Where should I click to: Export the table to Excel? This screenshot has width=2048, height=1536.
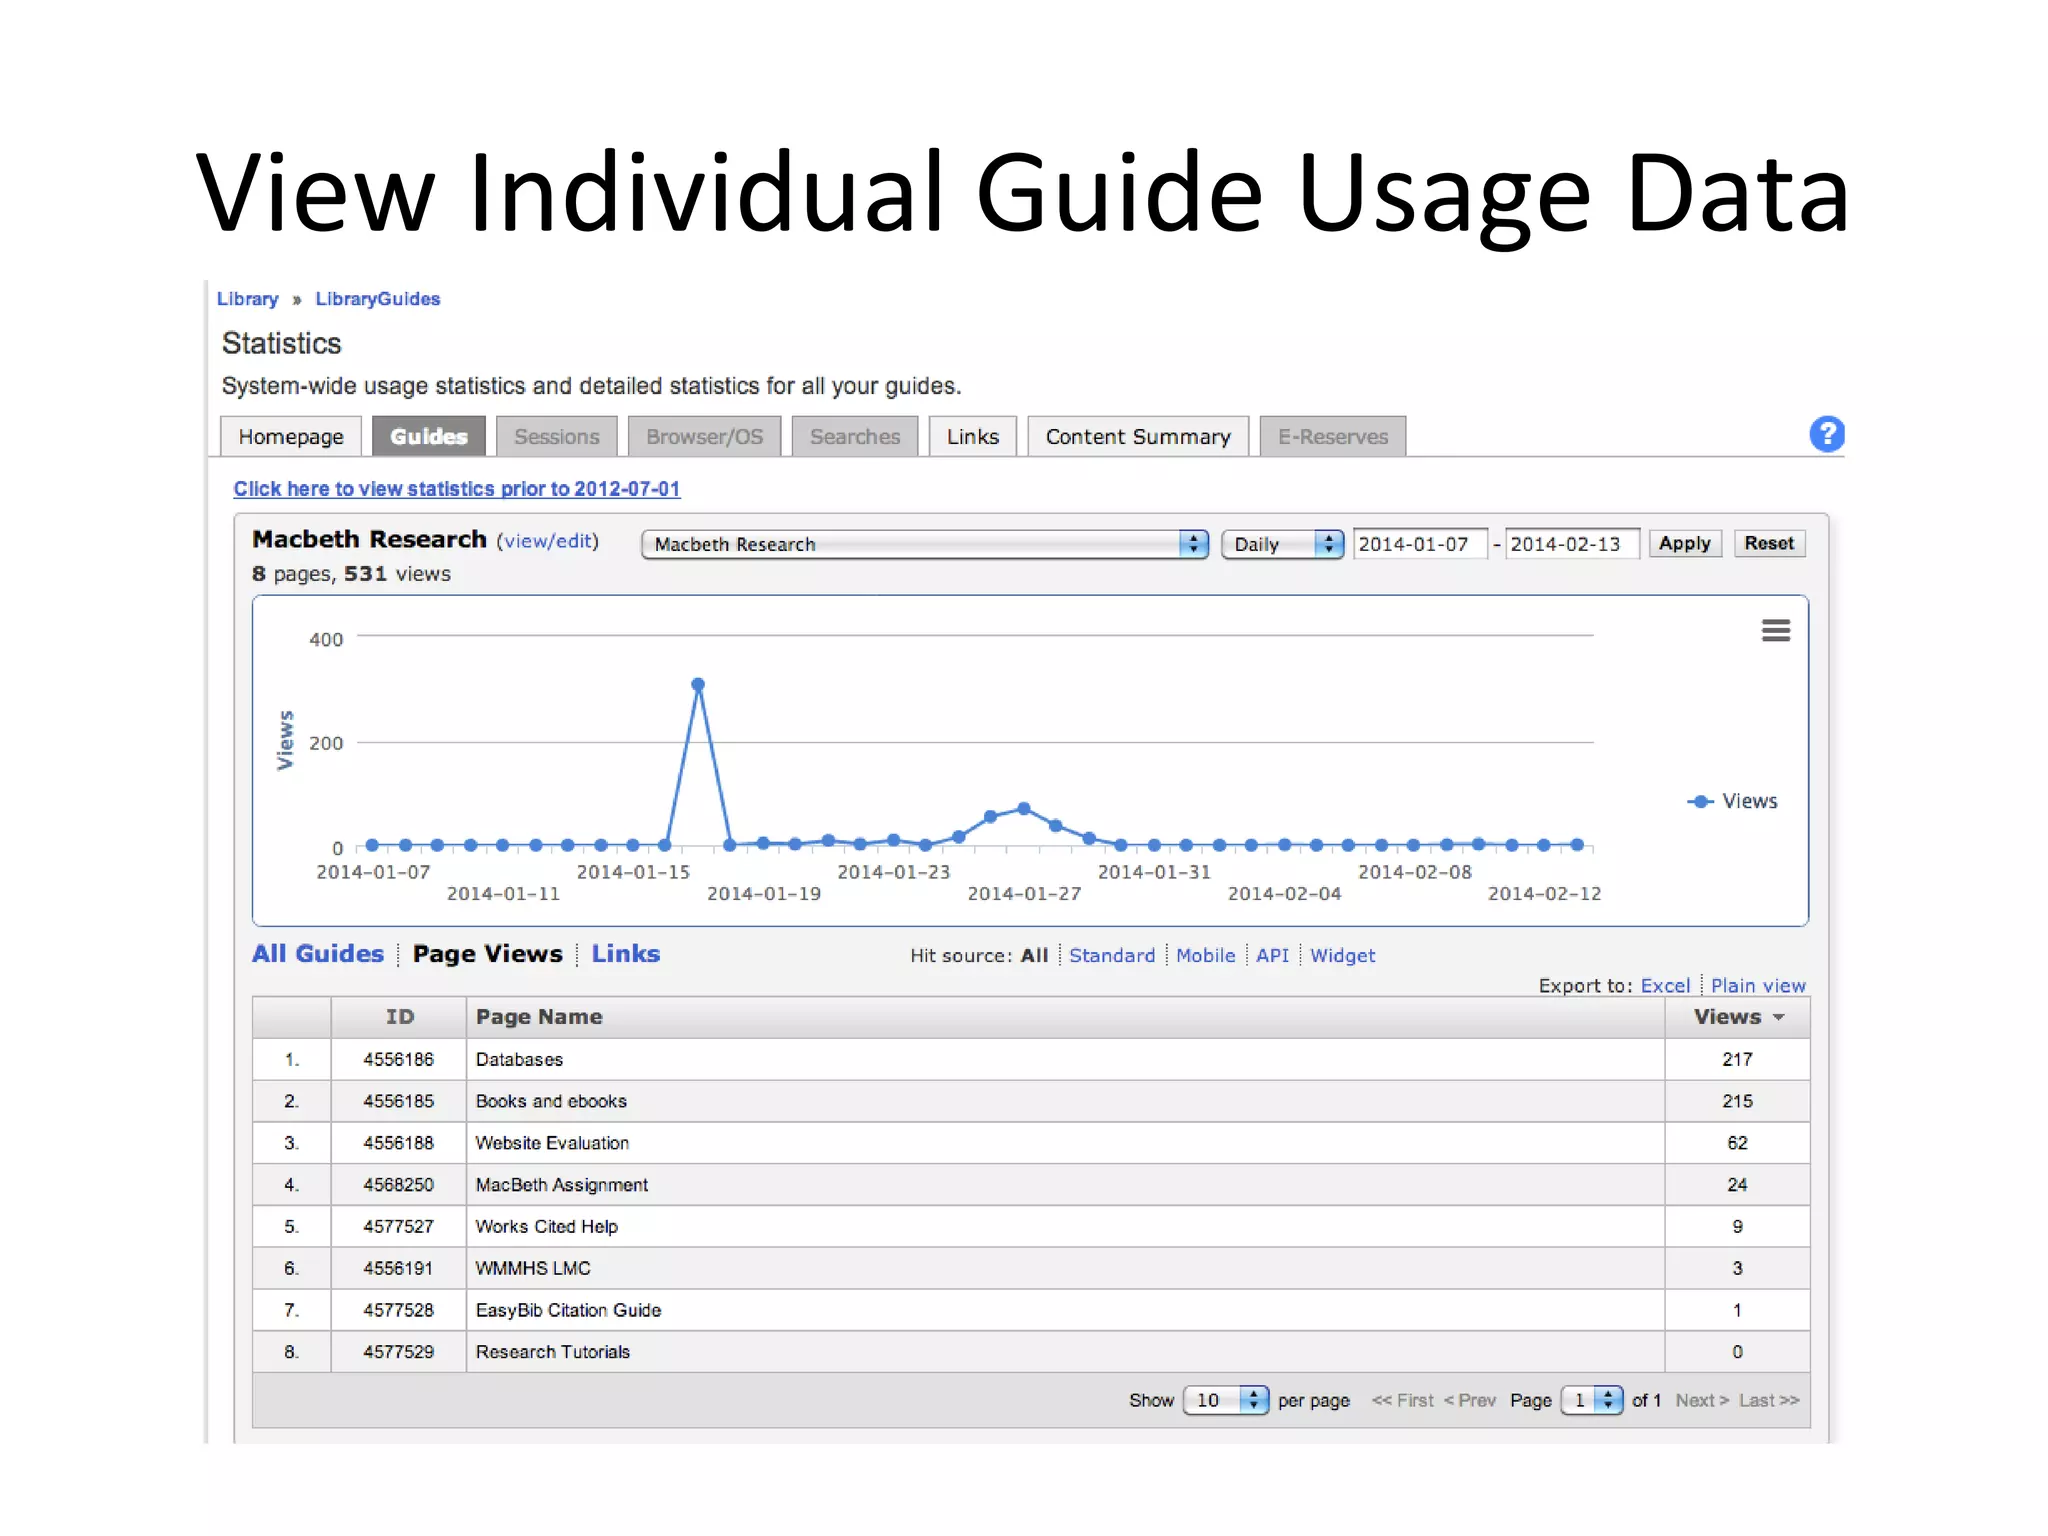(x=1664, y=985)
